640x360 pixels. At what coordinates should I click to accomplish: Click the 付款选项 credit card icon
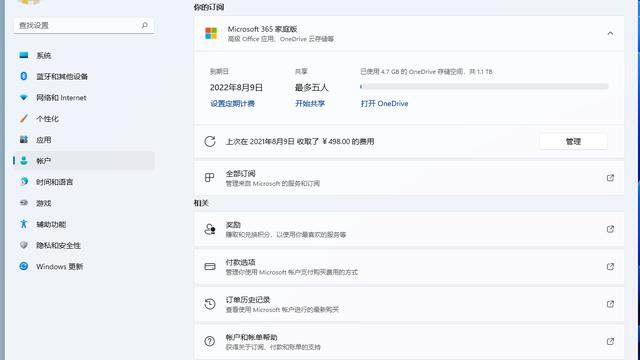(x=210, y=267)
